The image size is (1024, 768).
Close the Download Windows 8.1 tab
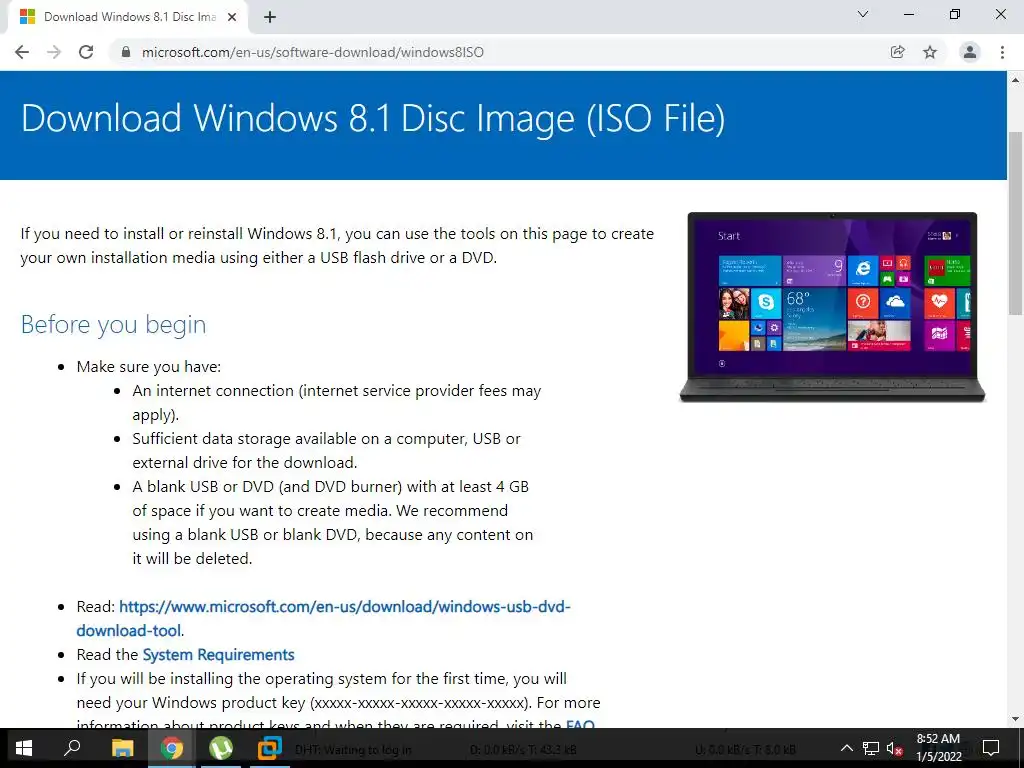pos(232,17)
